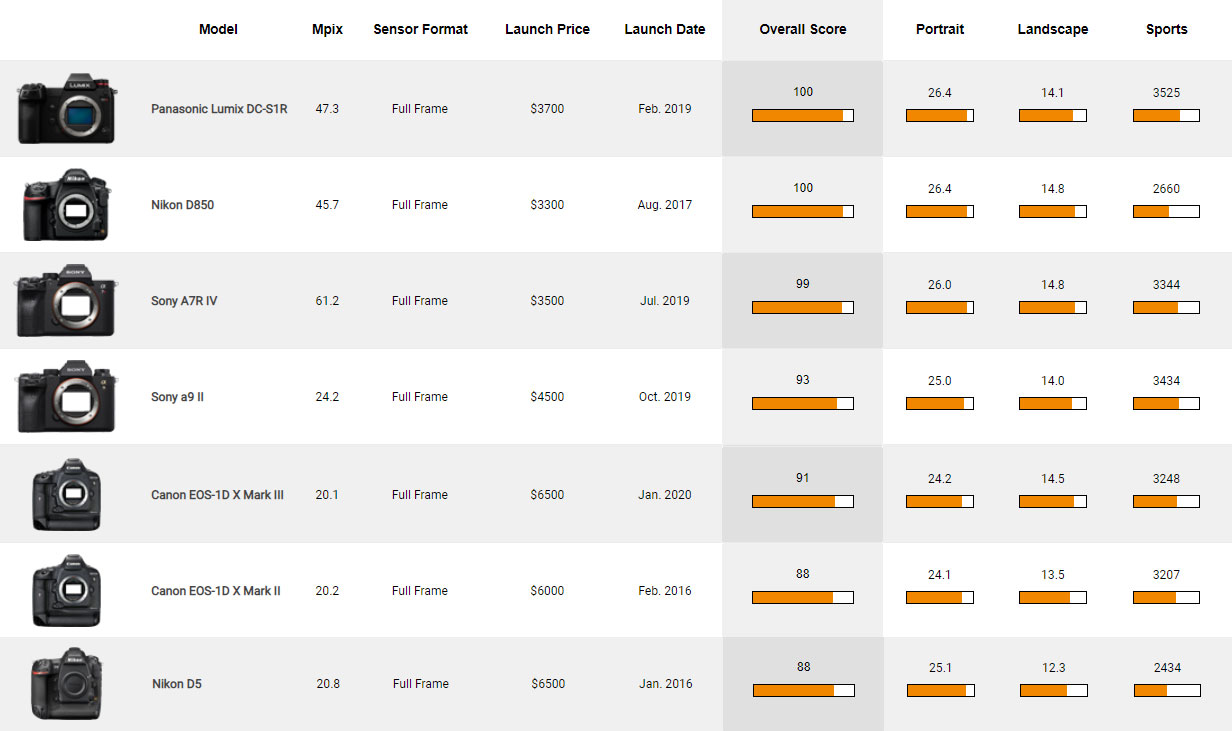The height and width of the screenshot is (731, 1232).
Task: Click the Canon EOS-1D X Mark III photo
Action: coord(67,494)
